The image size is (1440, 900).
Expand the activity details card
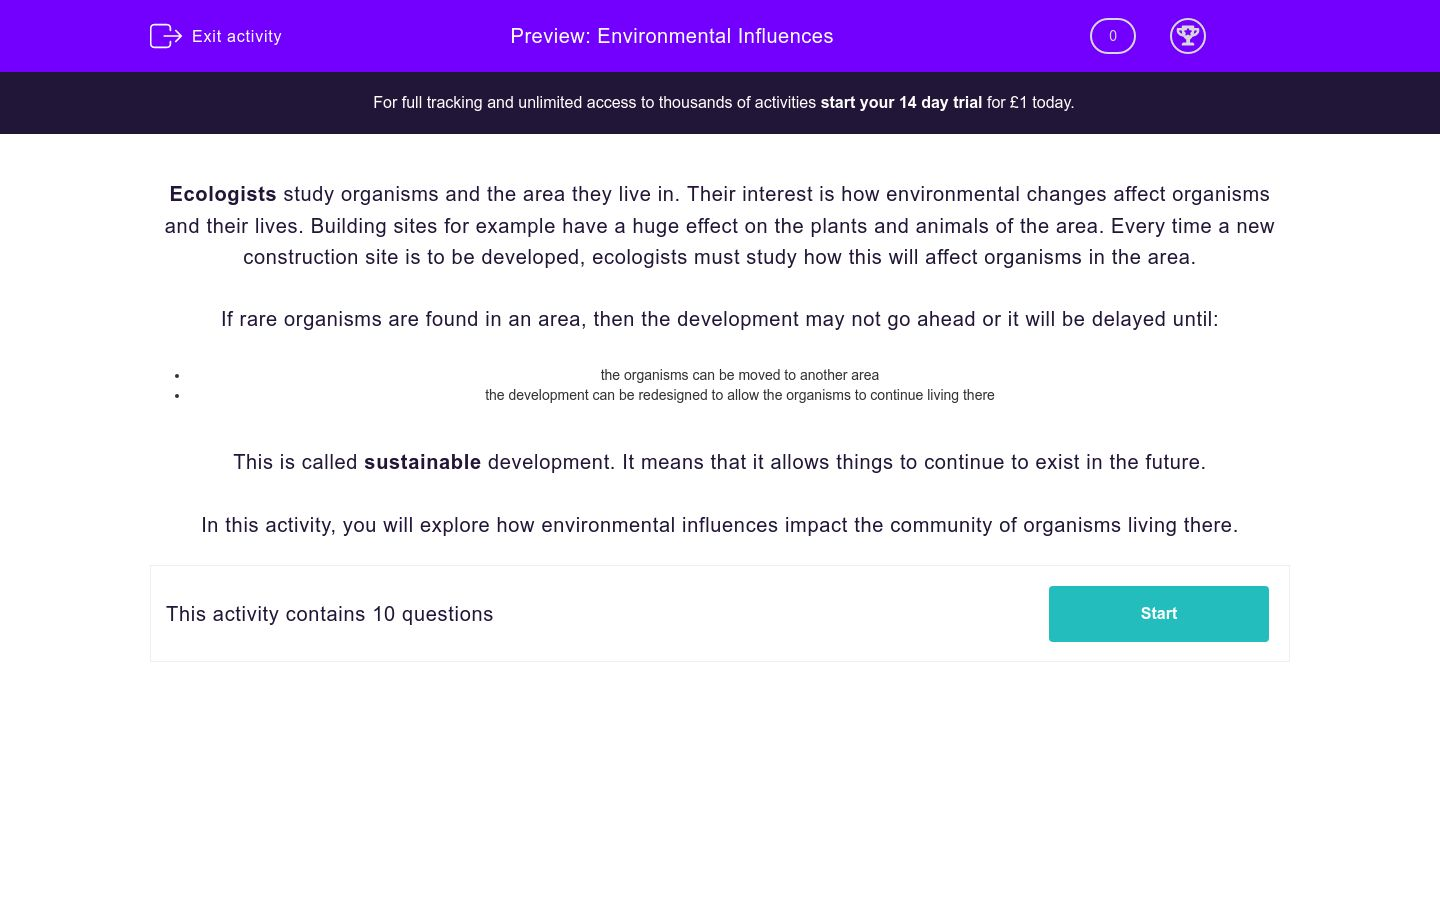coord(720,613)
